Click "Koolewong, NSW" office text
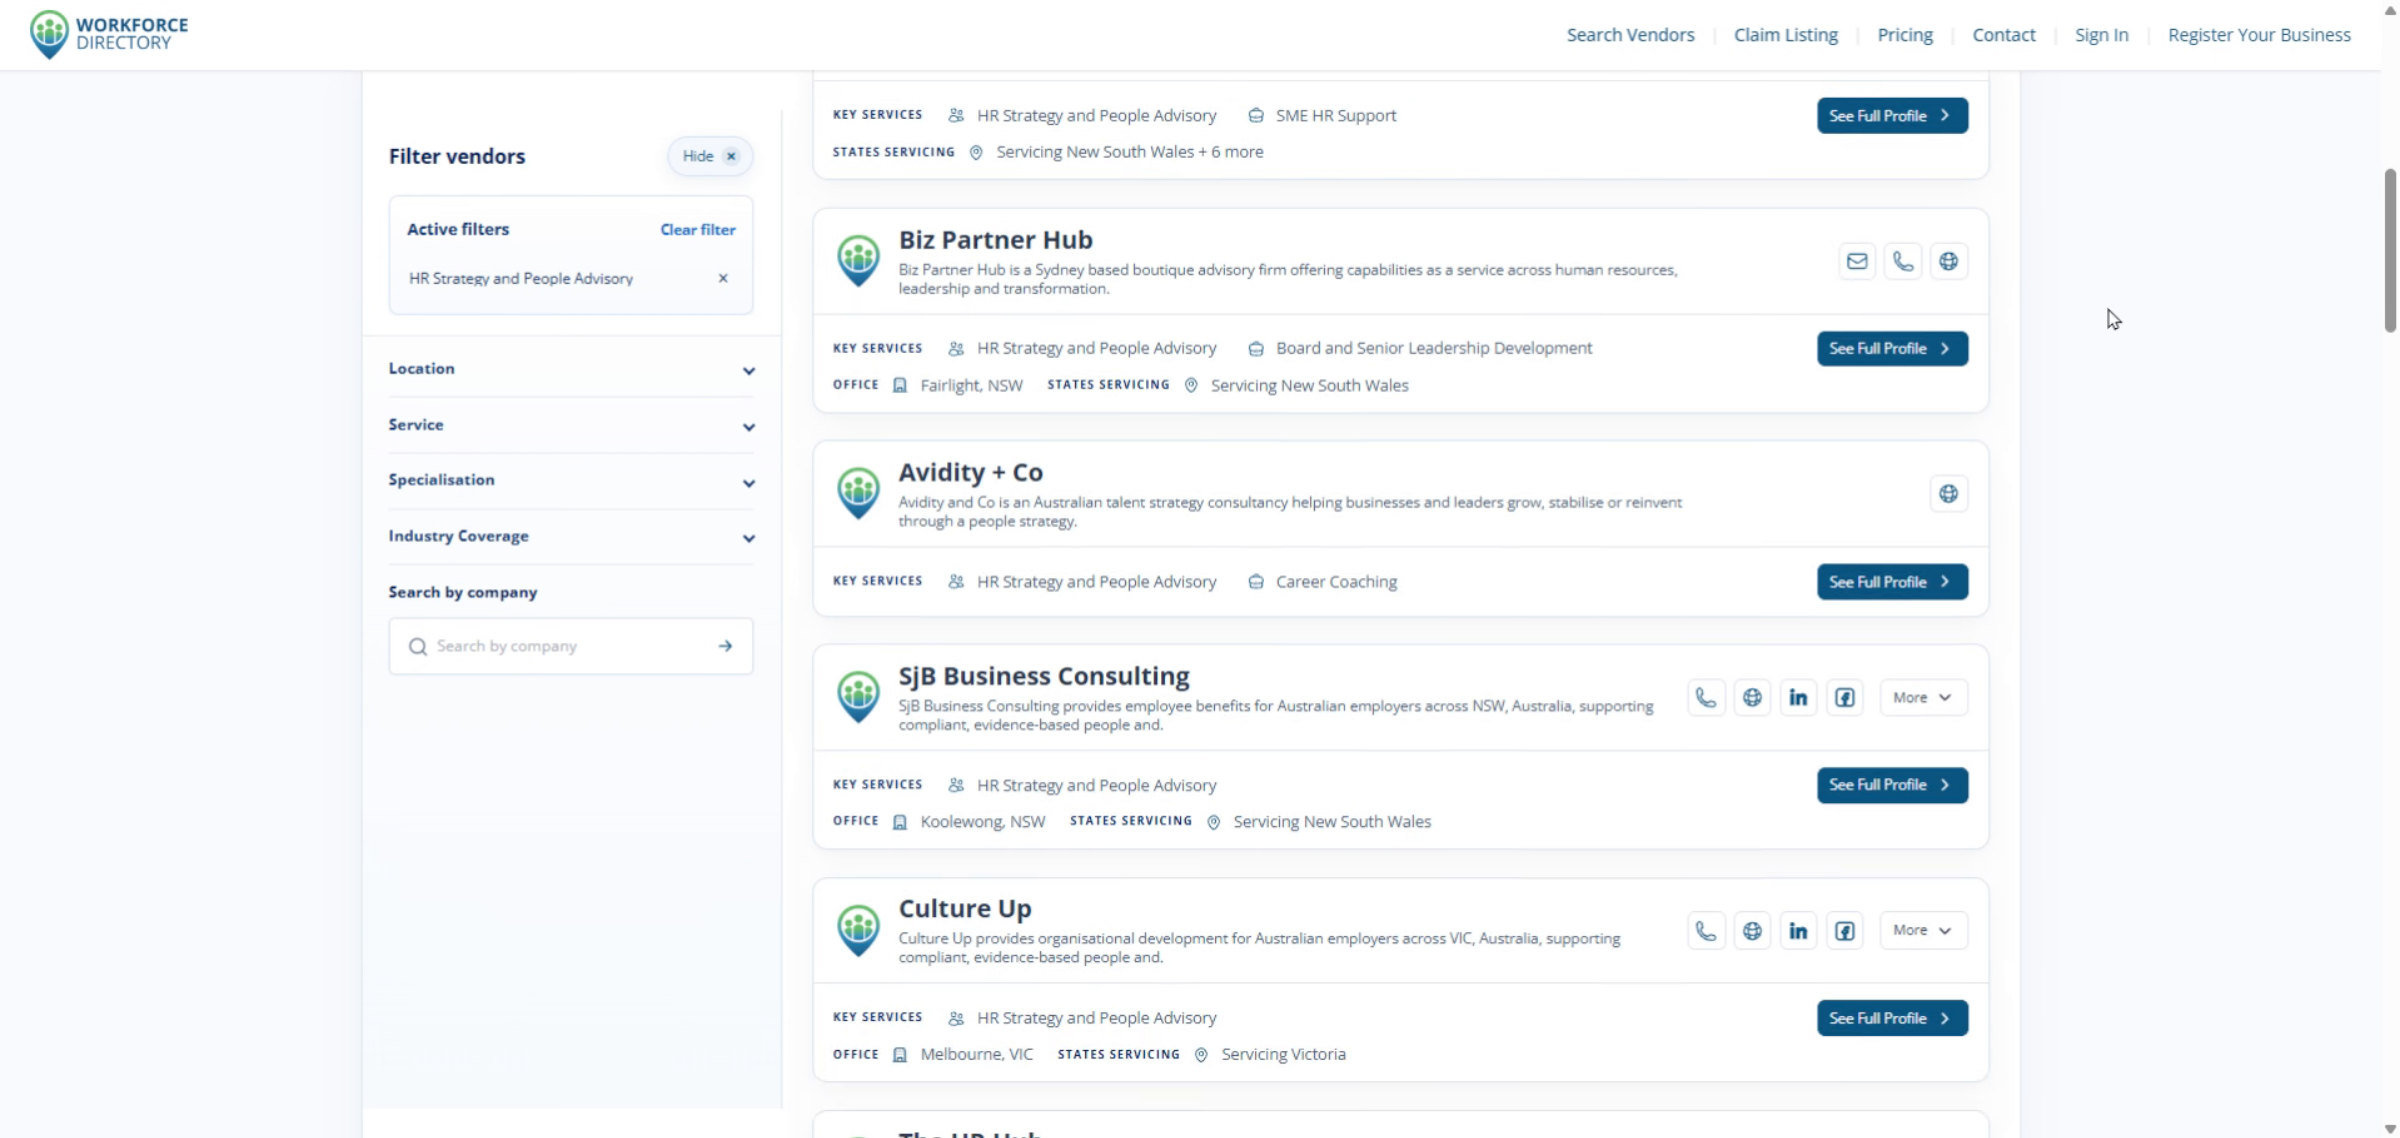This screenshot has width=2400, height=1138. click(x=982, y=822)
